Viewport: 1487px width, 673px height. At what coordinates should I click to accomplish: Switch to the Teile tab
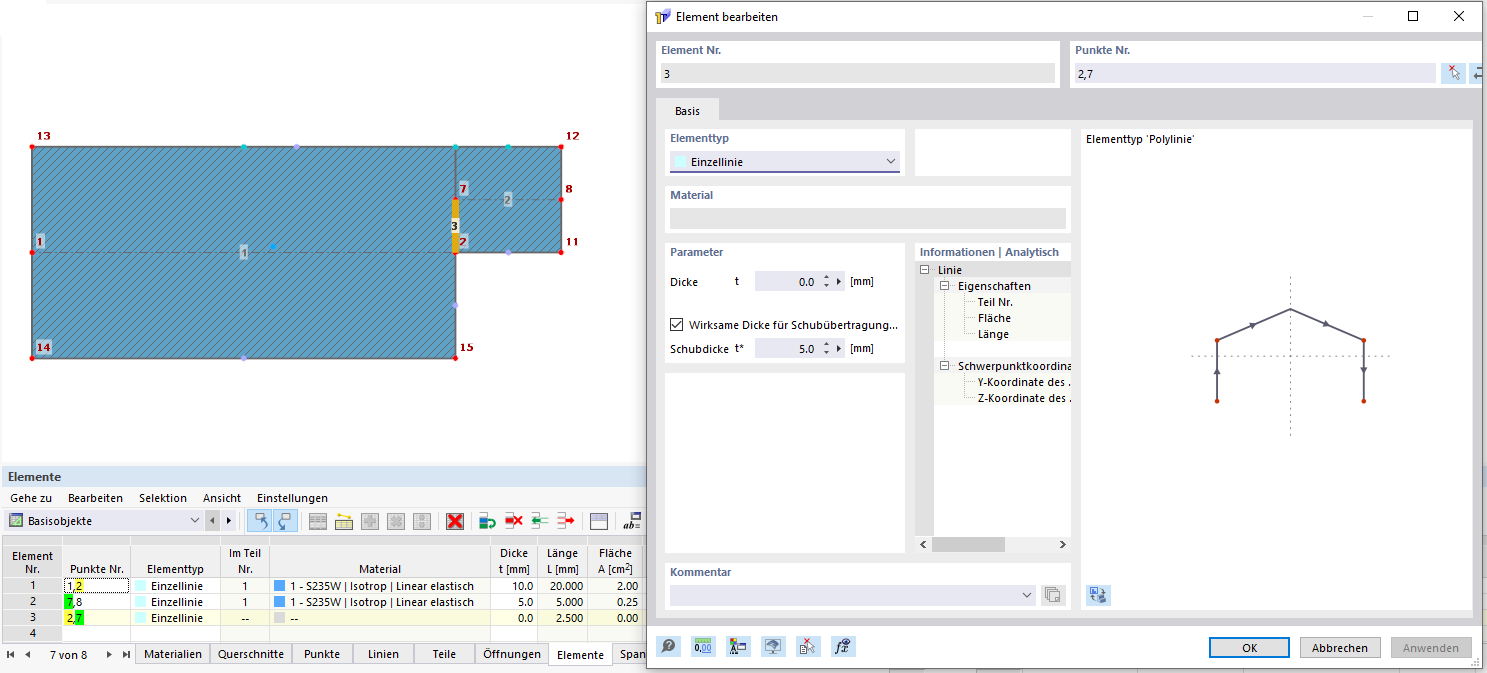click(x=444, y=654)
